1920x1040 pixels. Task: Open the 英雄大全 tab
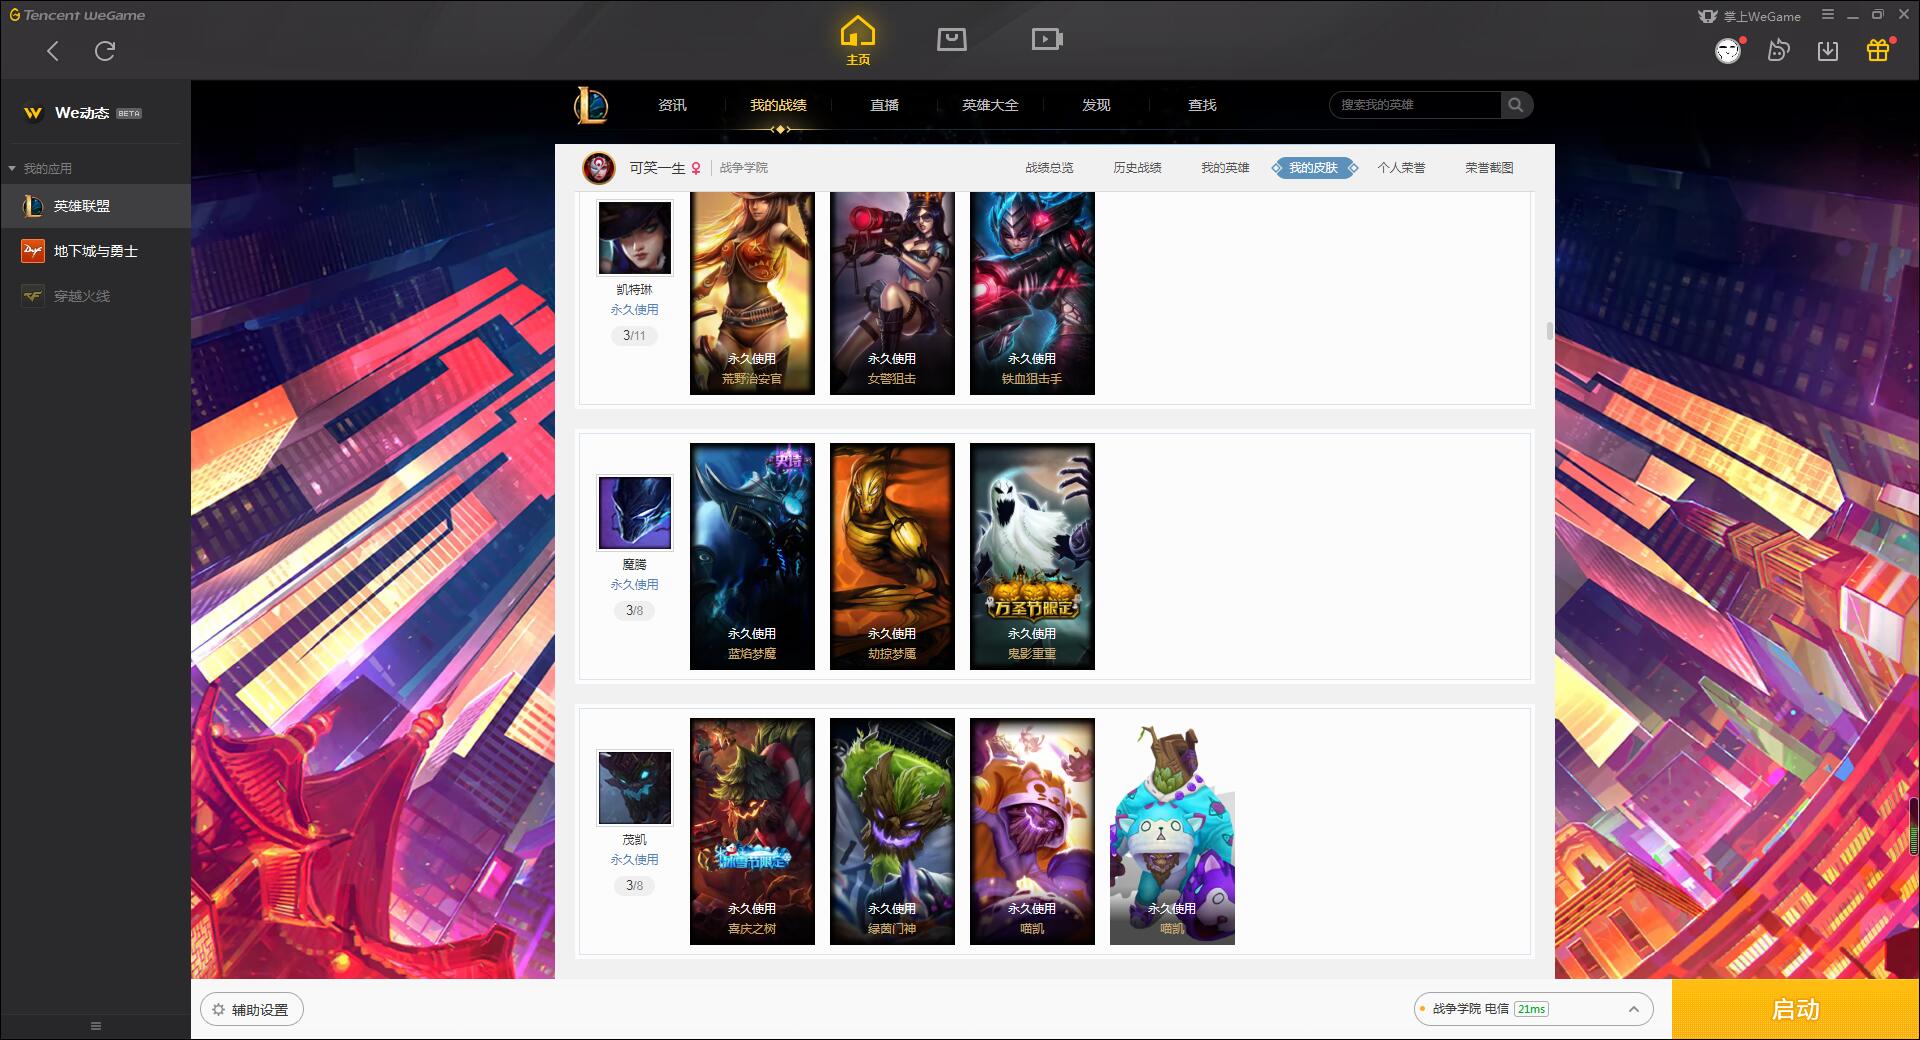tap(990, 105)
